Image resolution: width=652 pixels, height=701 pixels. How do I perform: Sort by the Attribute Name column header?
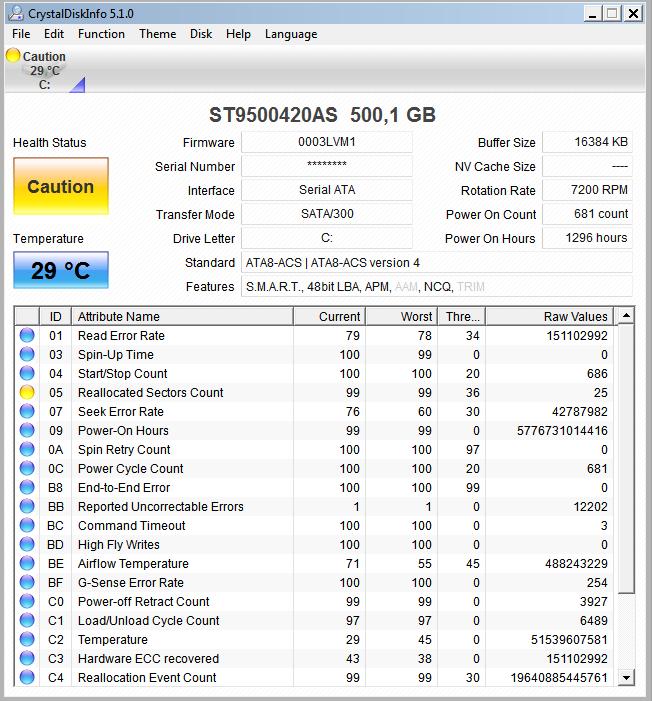pyautogui.click(x=182, y=317)
